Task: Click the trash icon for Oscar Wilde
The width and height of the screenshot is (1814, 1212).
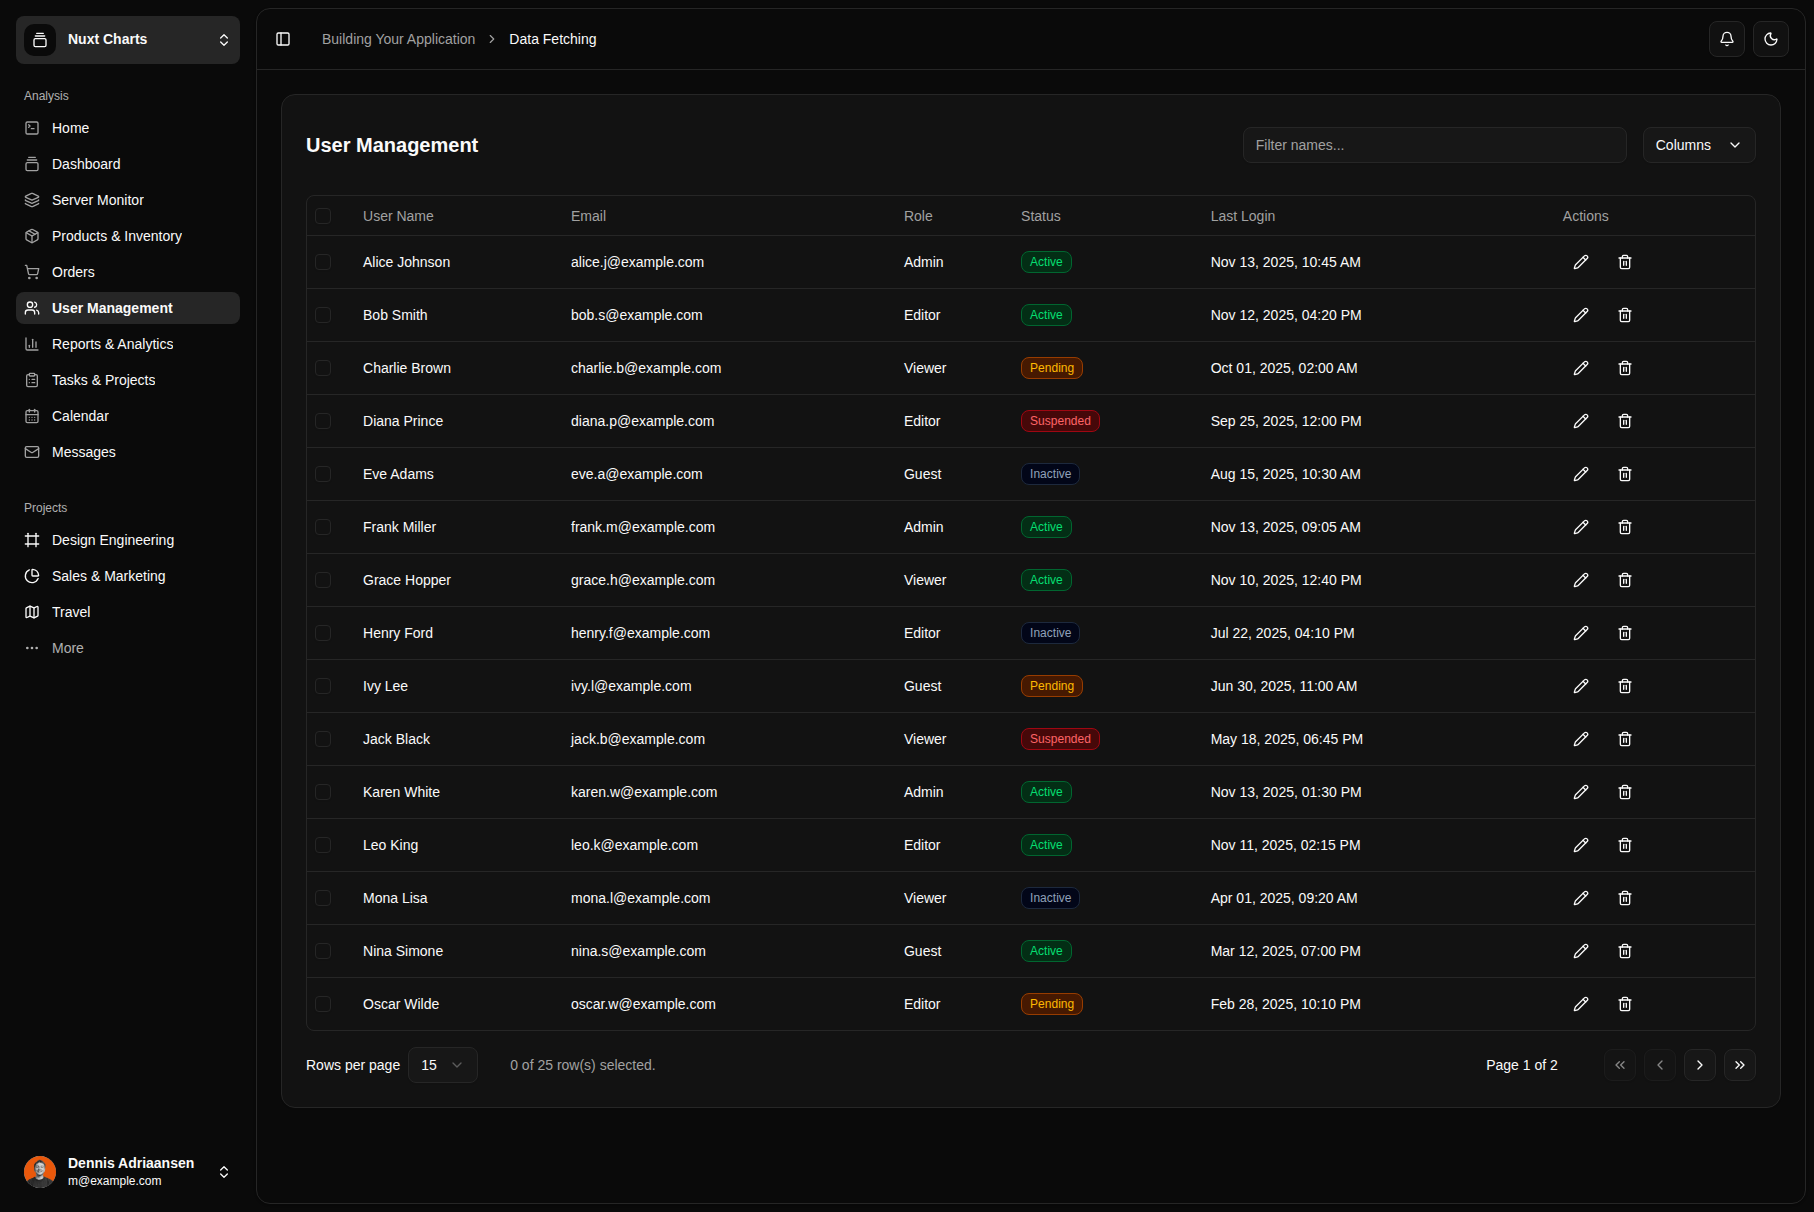Action: click(x=1624, y=1004)
